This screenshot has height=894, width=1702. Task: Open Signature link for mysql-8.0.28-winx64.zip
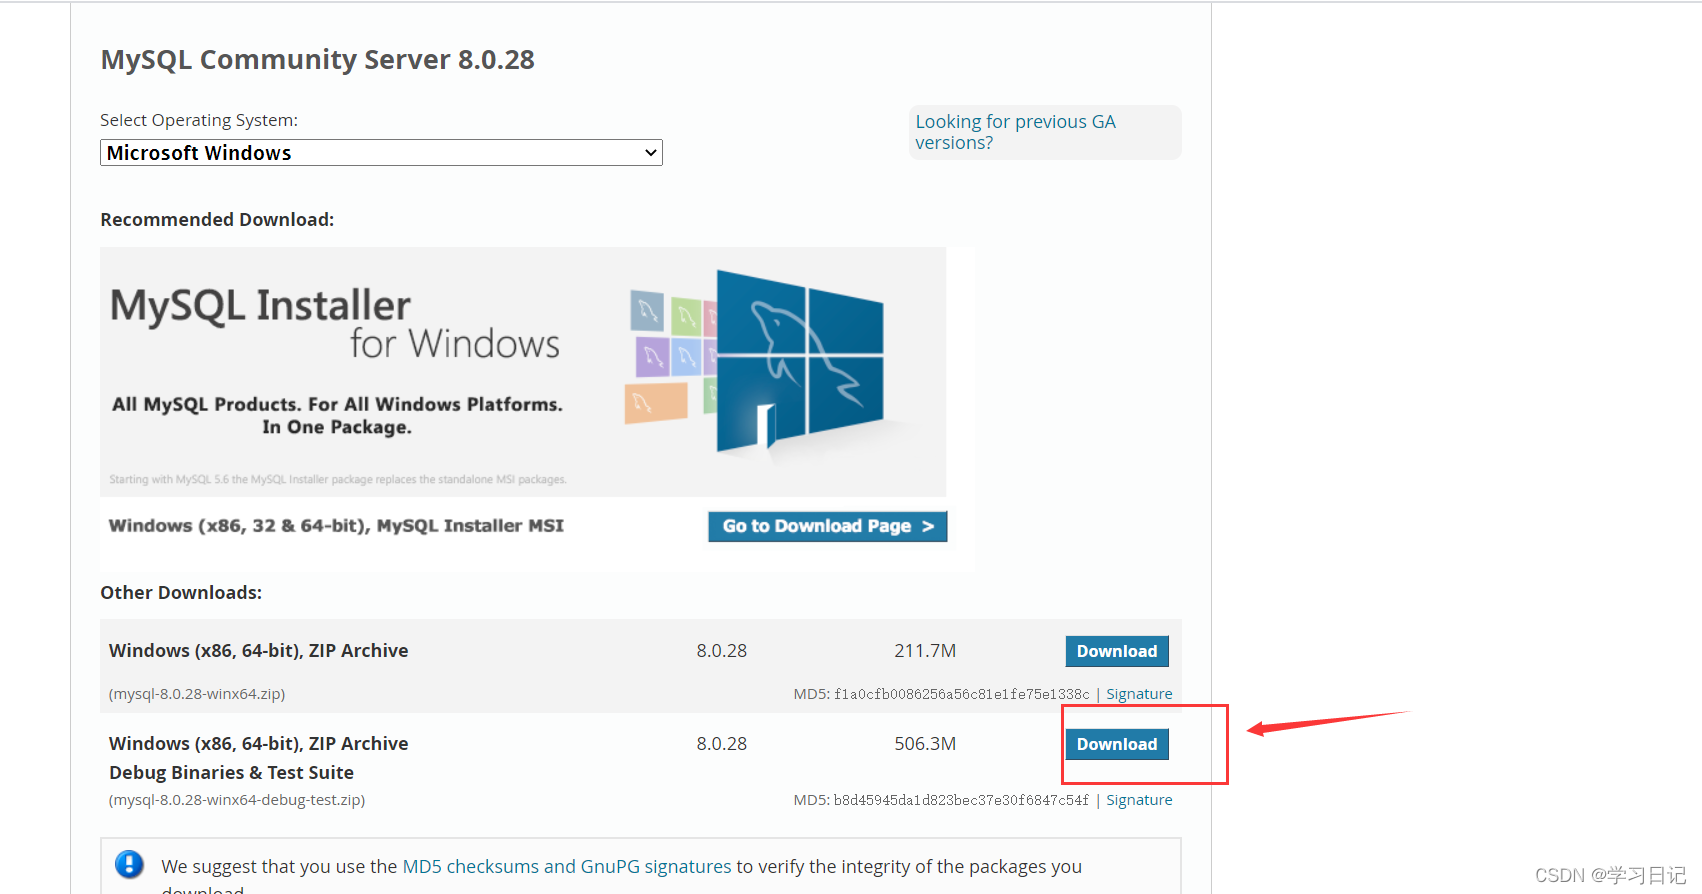1139,694
